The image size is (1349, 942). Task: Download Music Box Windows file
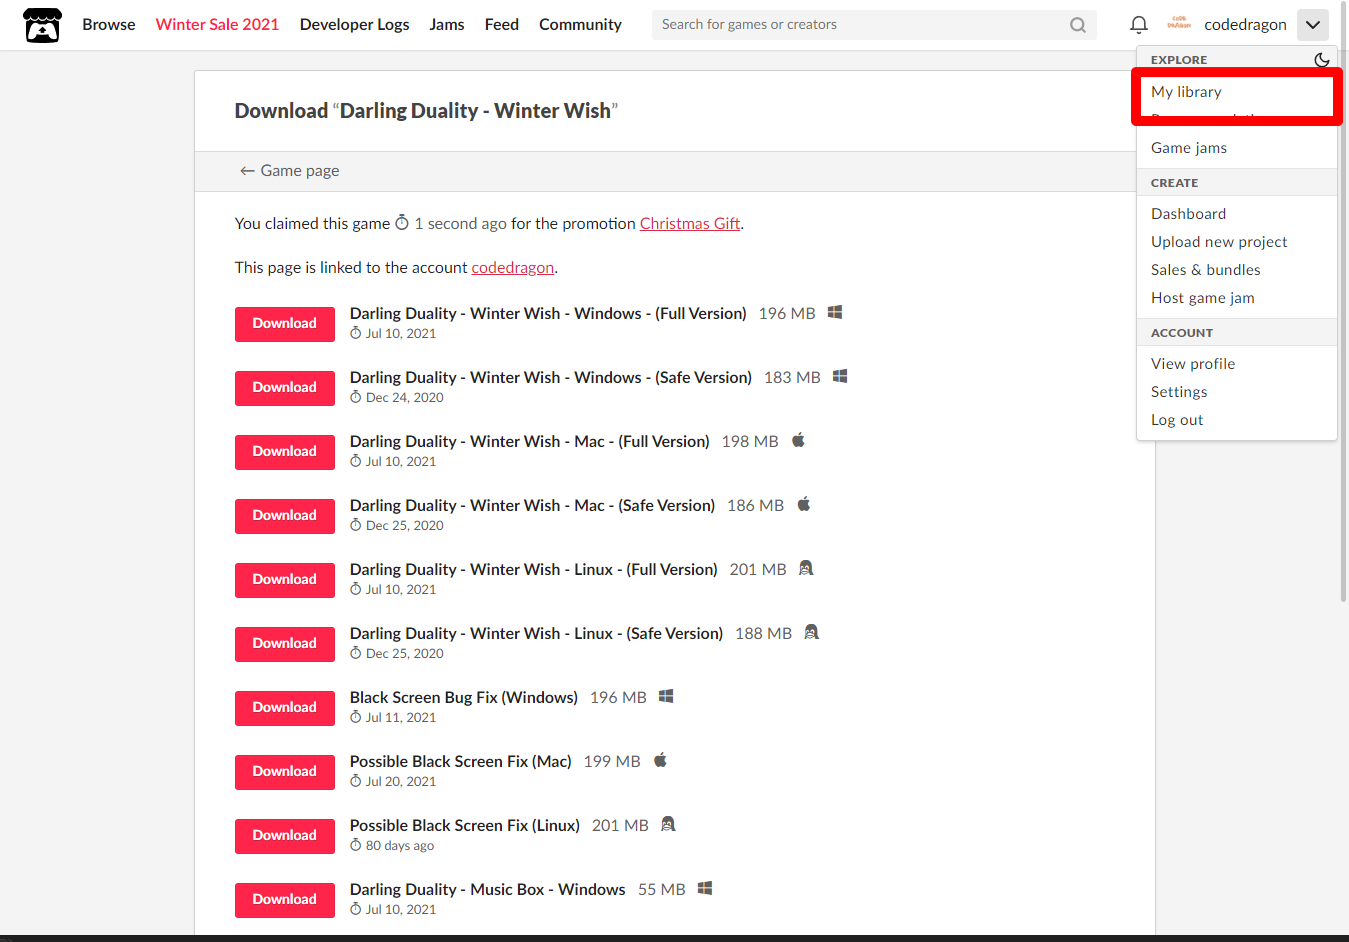(285, 900)
